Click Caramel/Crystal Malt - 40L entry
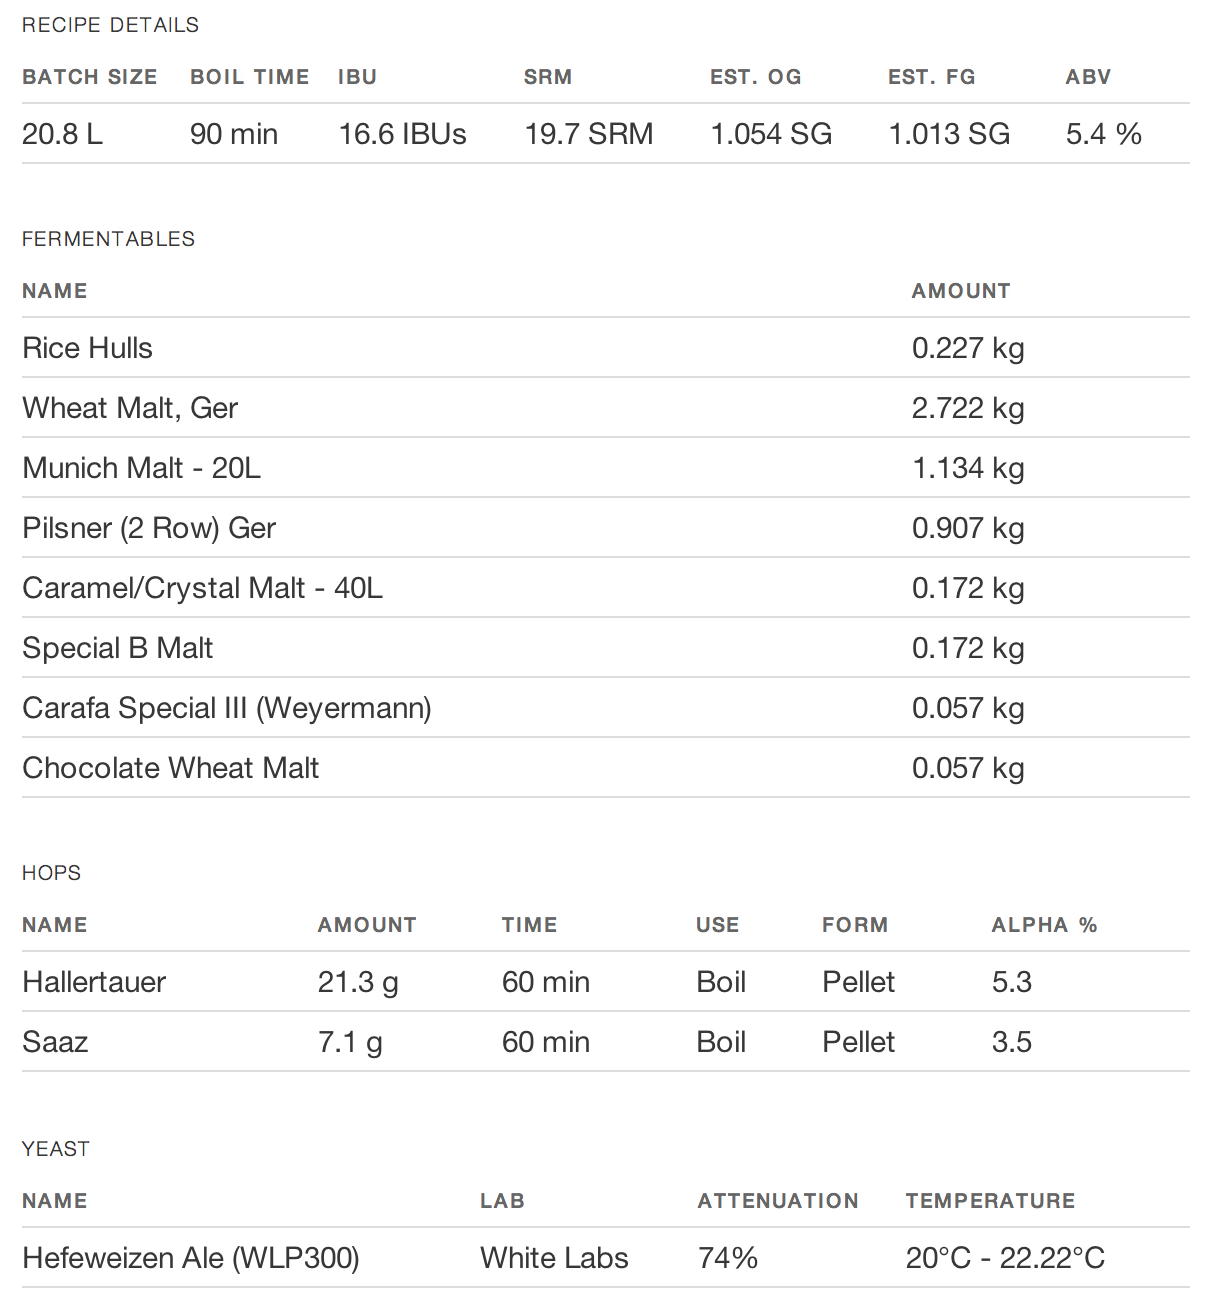This screenshot has width=1206, height=1304. (x=202, y=588)
